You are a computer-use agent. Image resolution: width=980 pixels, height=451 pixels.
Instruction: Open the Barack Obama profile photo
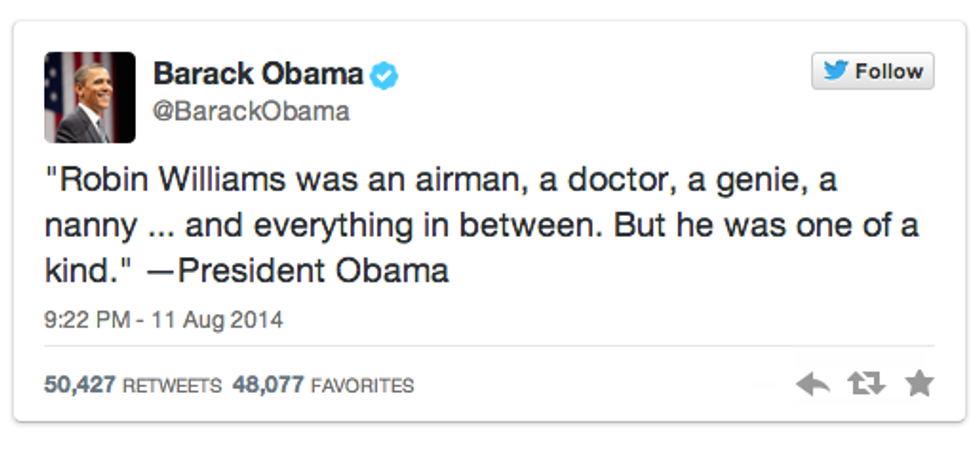[x=90, y=97]
